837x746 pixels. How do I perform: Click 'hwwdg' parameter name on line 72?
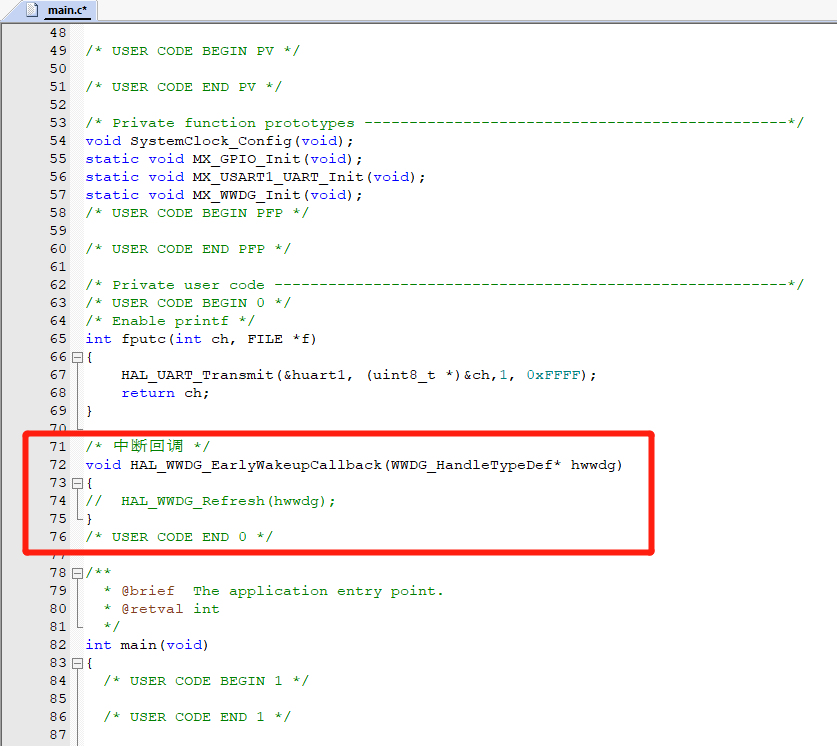click(x=593, y=465)
